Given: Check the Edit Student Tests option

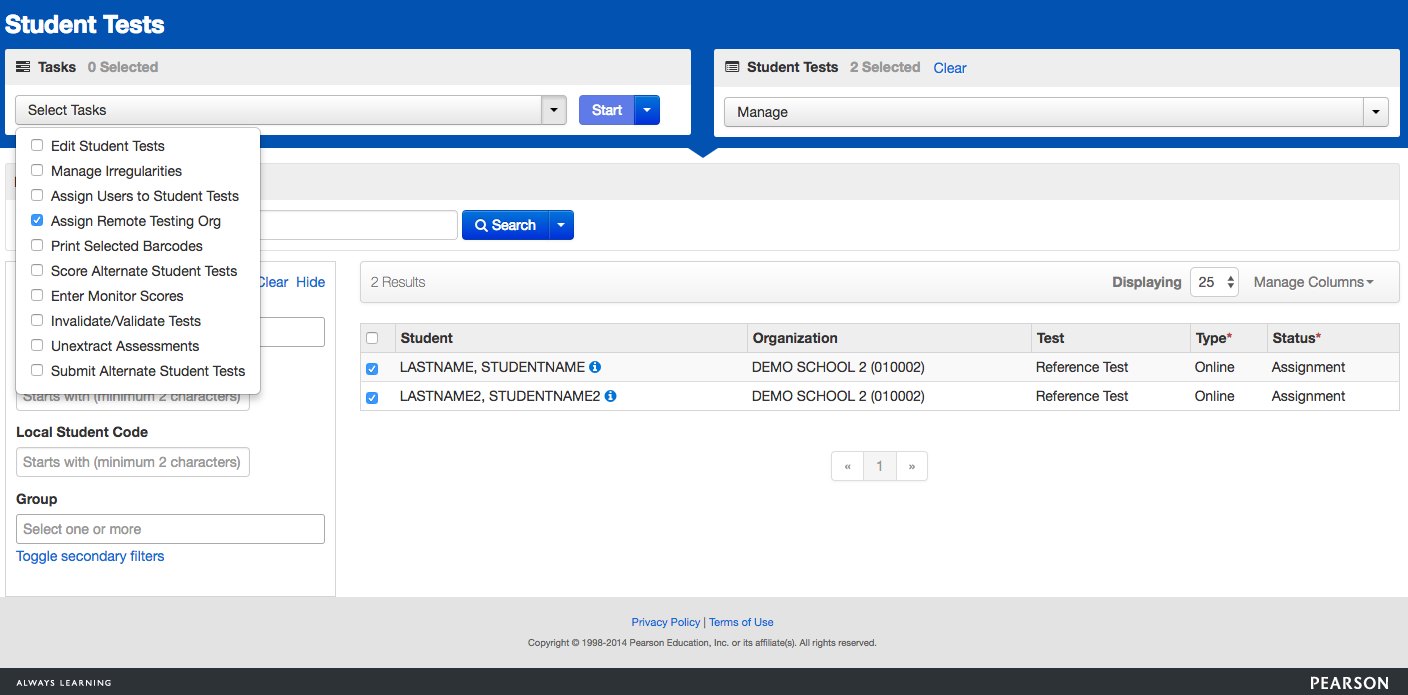Looking at the screenshot, I should (37, 146).
